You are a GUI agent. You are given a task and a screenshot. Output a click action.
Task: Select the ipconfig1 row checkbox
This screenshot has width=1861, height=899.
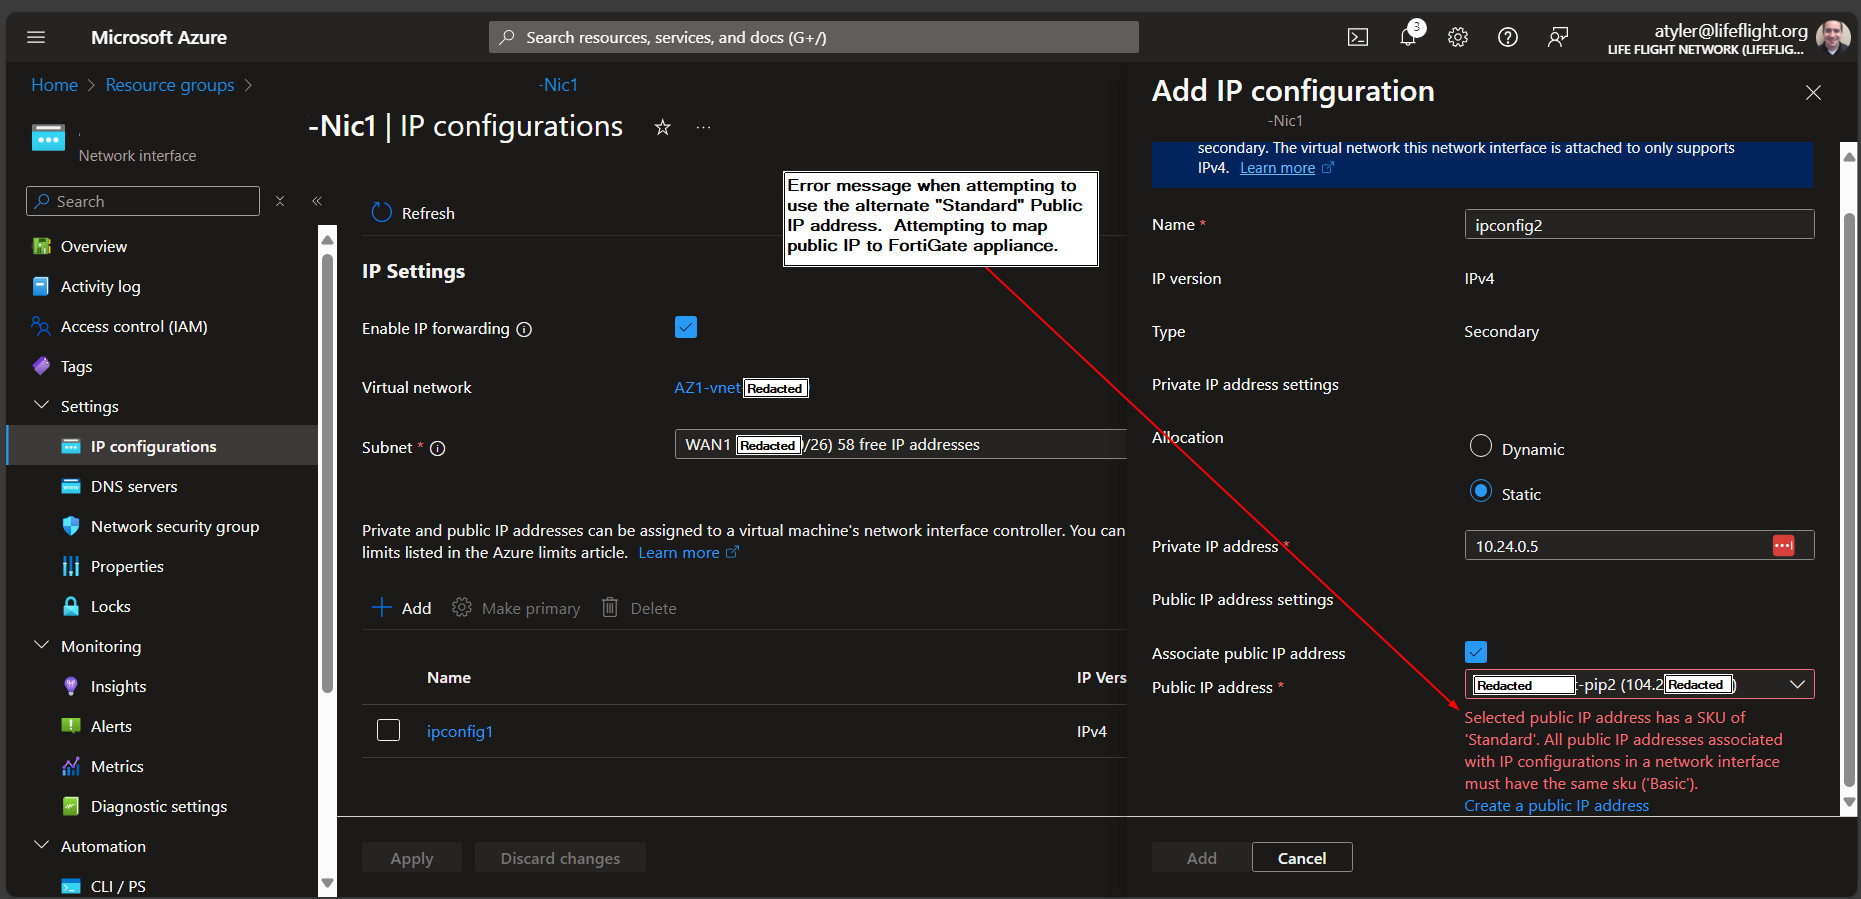(x=389, y=730)
